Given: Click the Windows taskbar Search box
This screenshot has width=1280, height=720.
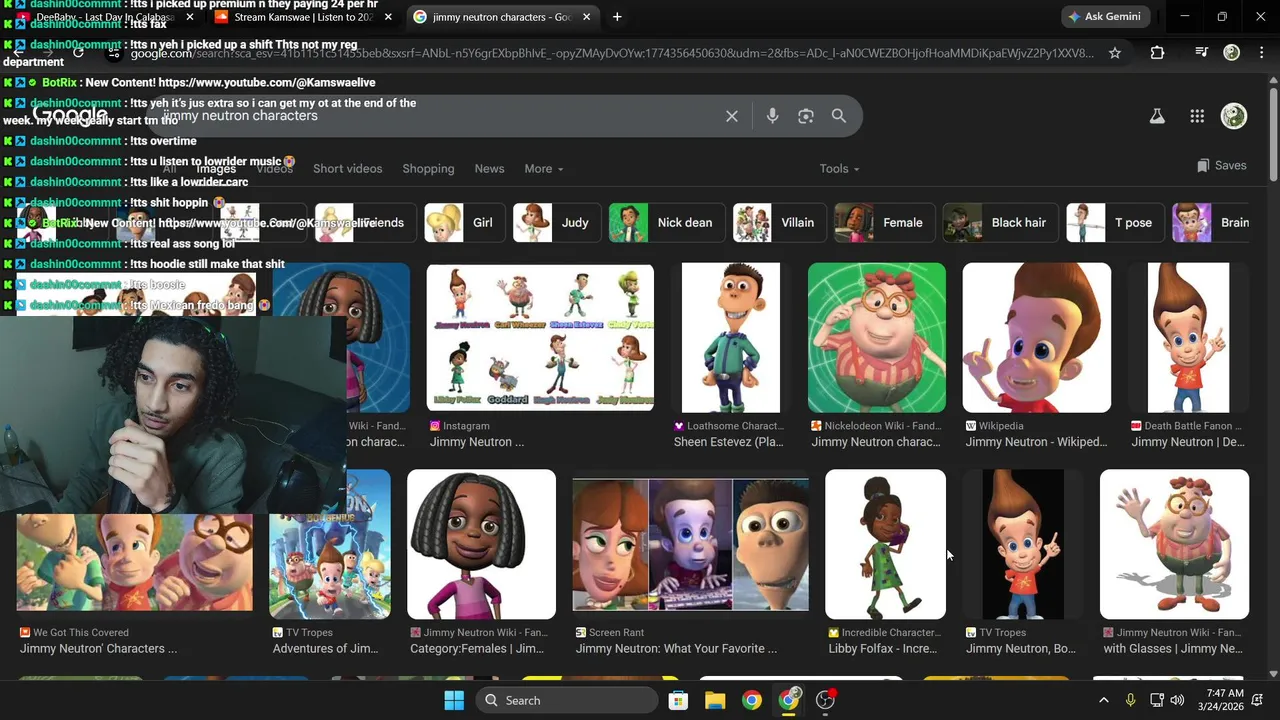Looking at the screenshot, I should coord(568,700).
